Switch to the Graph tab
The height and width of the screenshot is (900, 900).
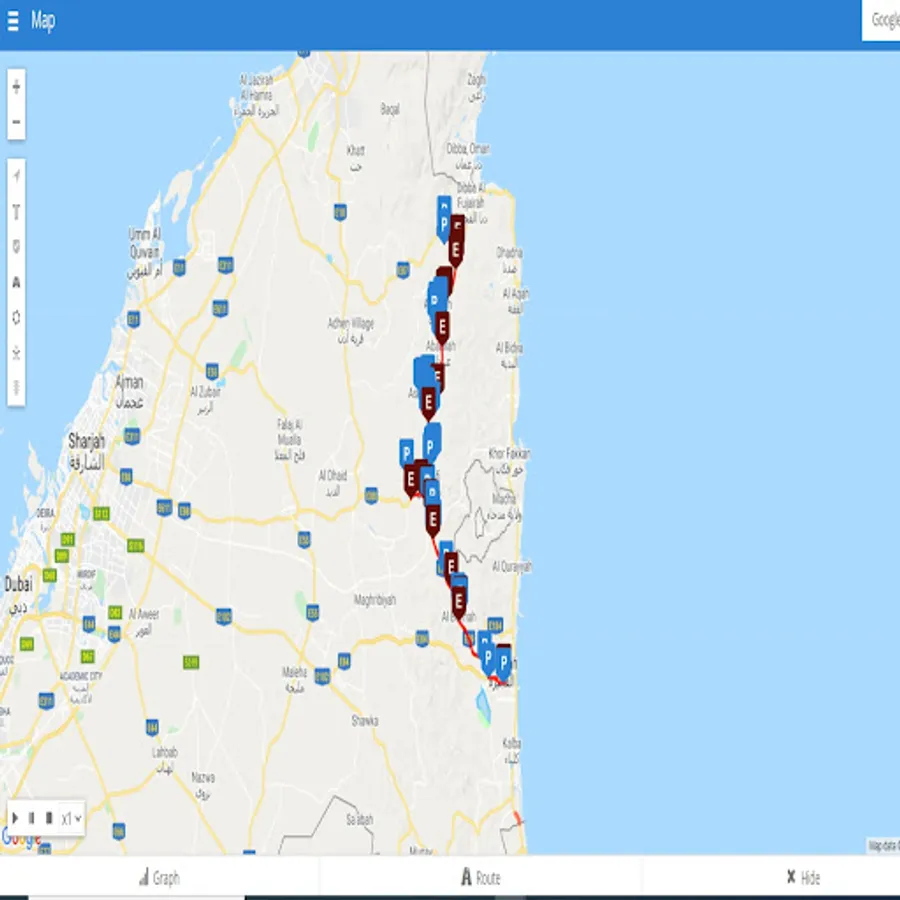point(159,877)
